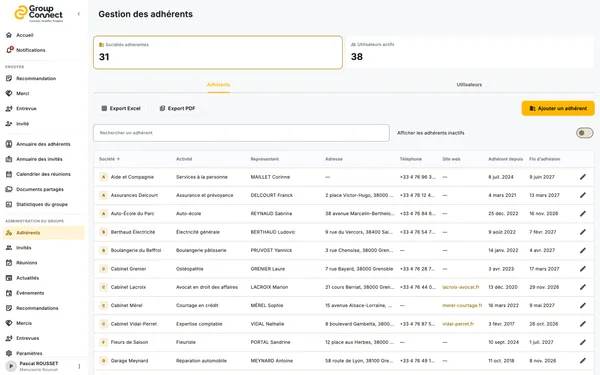600x375 pixels.
Task: Open Paramètres gear icon
Action: (9, 353)
